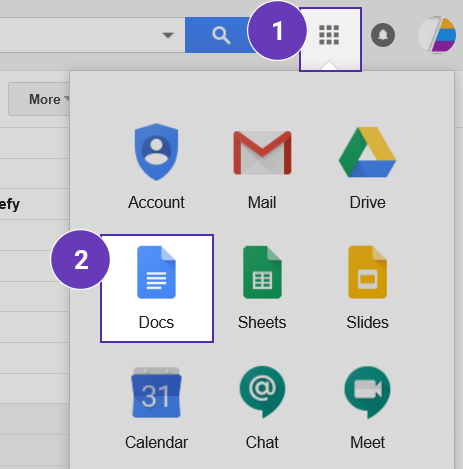The height and width of the screenshot is (469, 463).
Task: Open the Drive app icon
Action: (367, 152)
